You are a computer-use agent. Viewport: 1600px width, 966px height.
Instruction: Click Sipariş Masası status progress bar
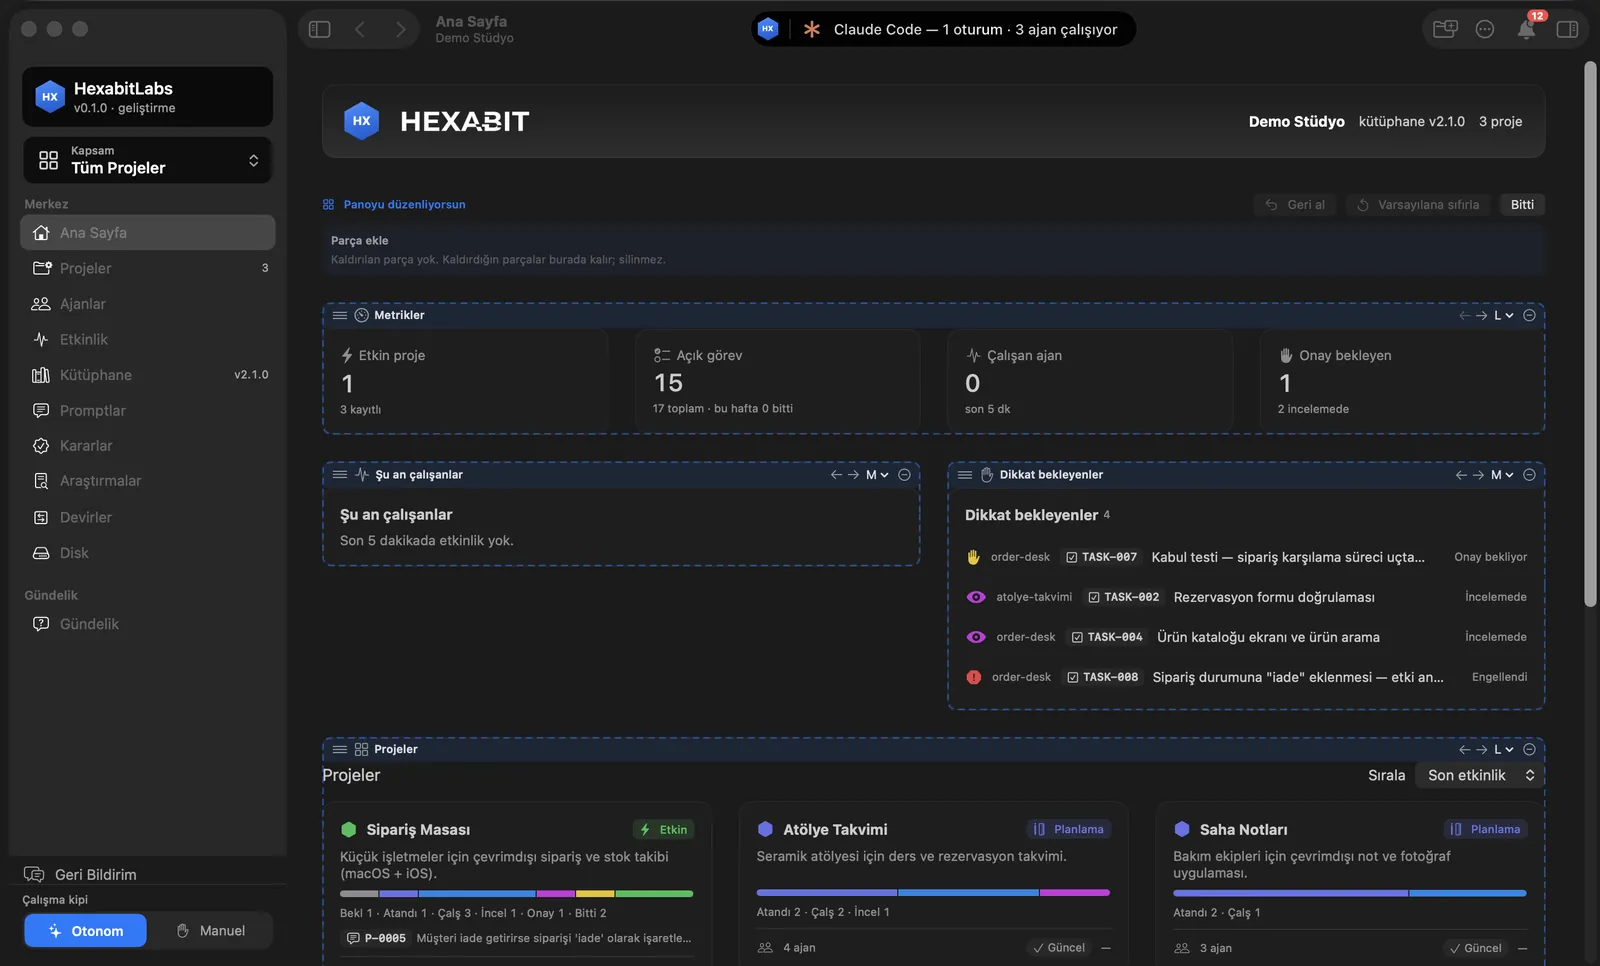516,893
